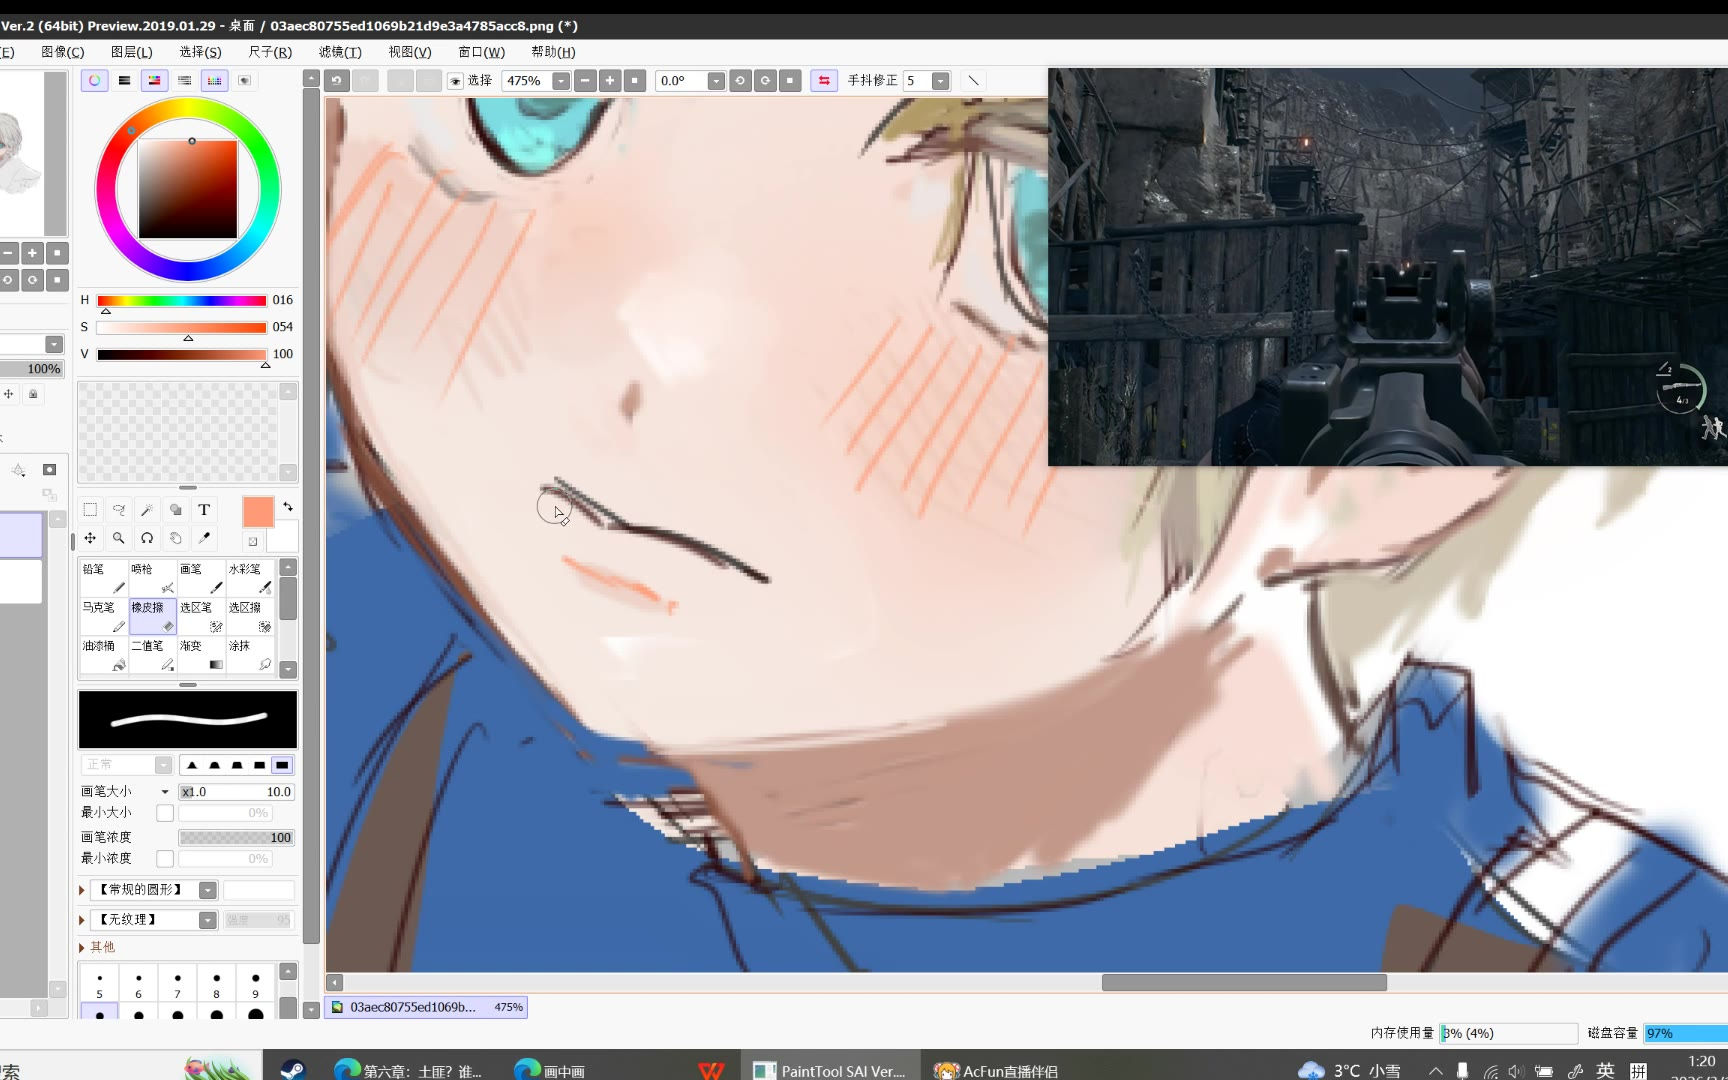
Task: Open the 图层(L) menu
Action: [131, 52]
